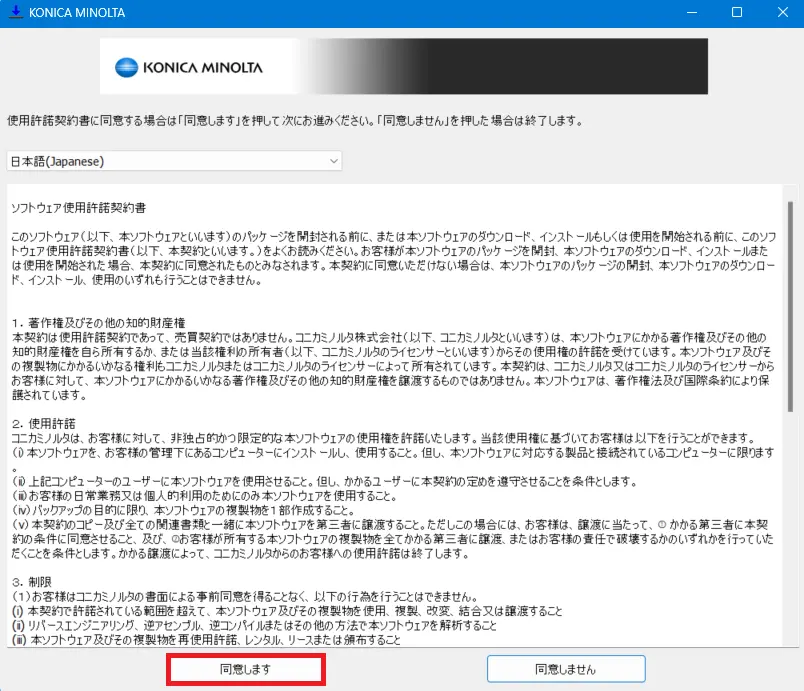804x691 pixels.
Task: Click the chevron arrow on the language selector
Action: click(x=332, y=161)
